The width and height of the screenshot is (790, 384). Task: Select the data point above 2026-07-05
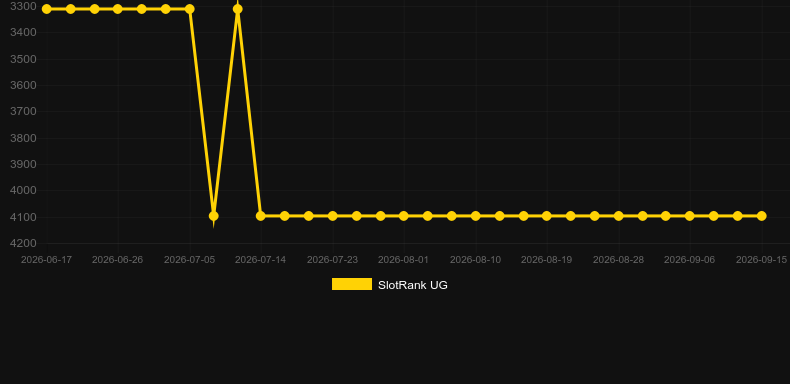(x=189, y=9)
